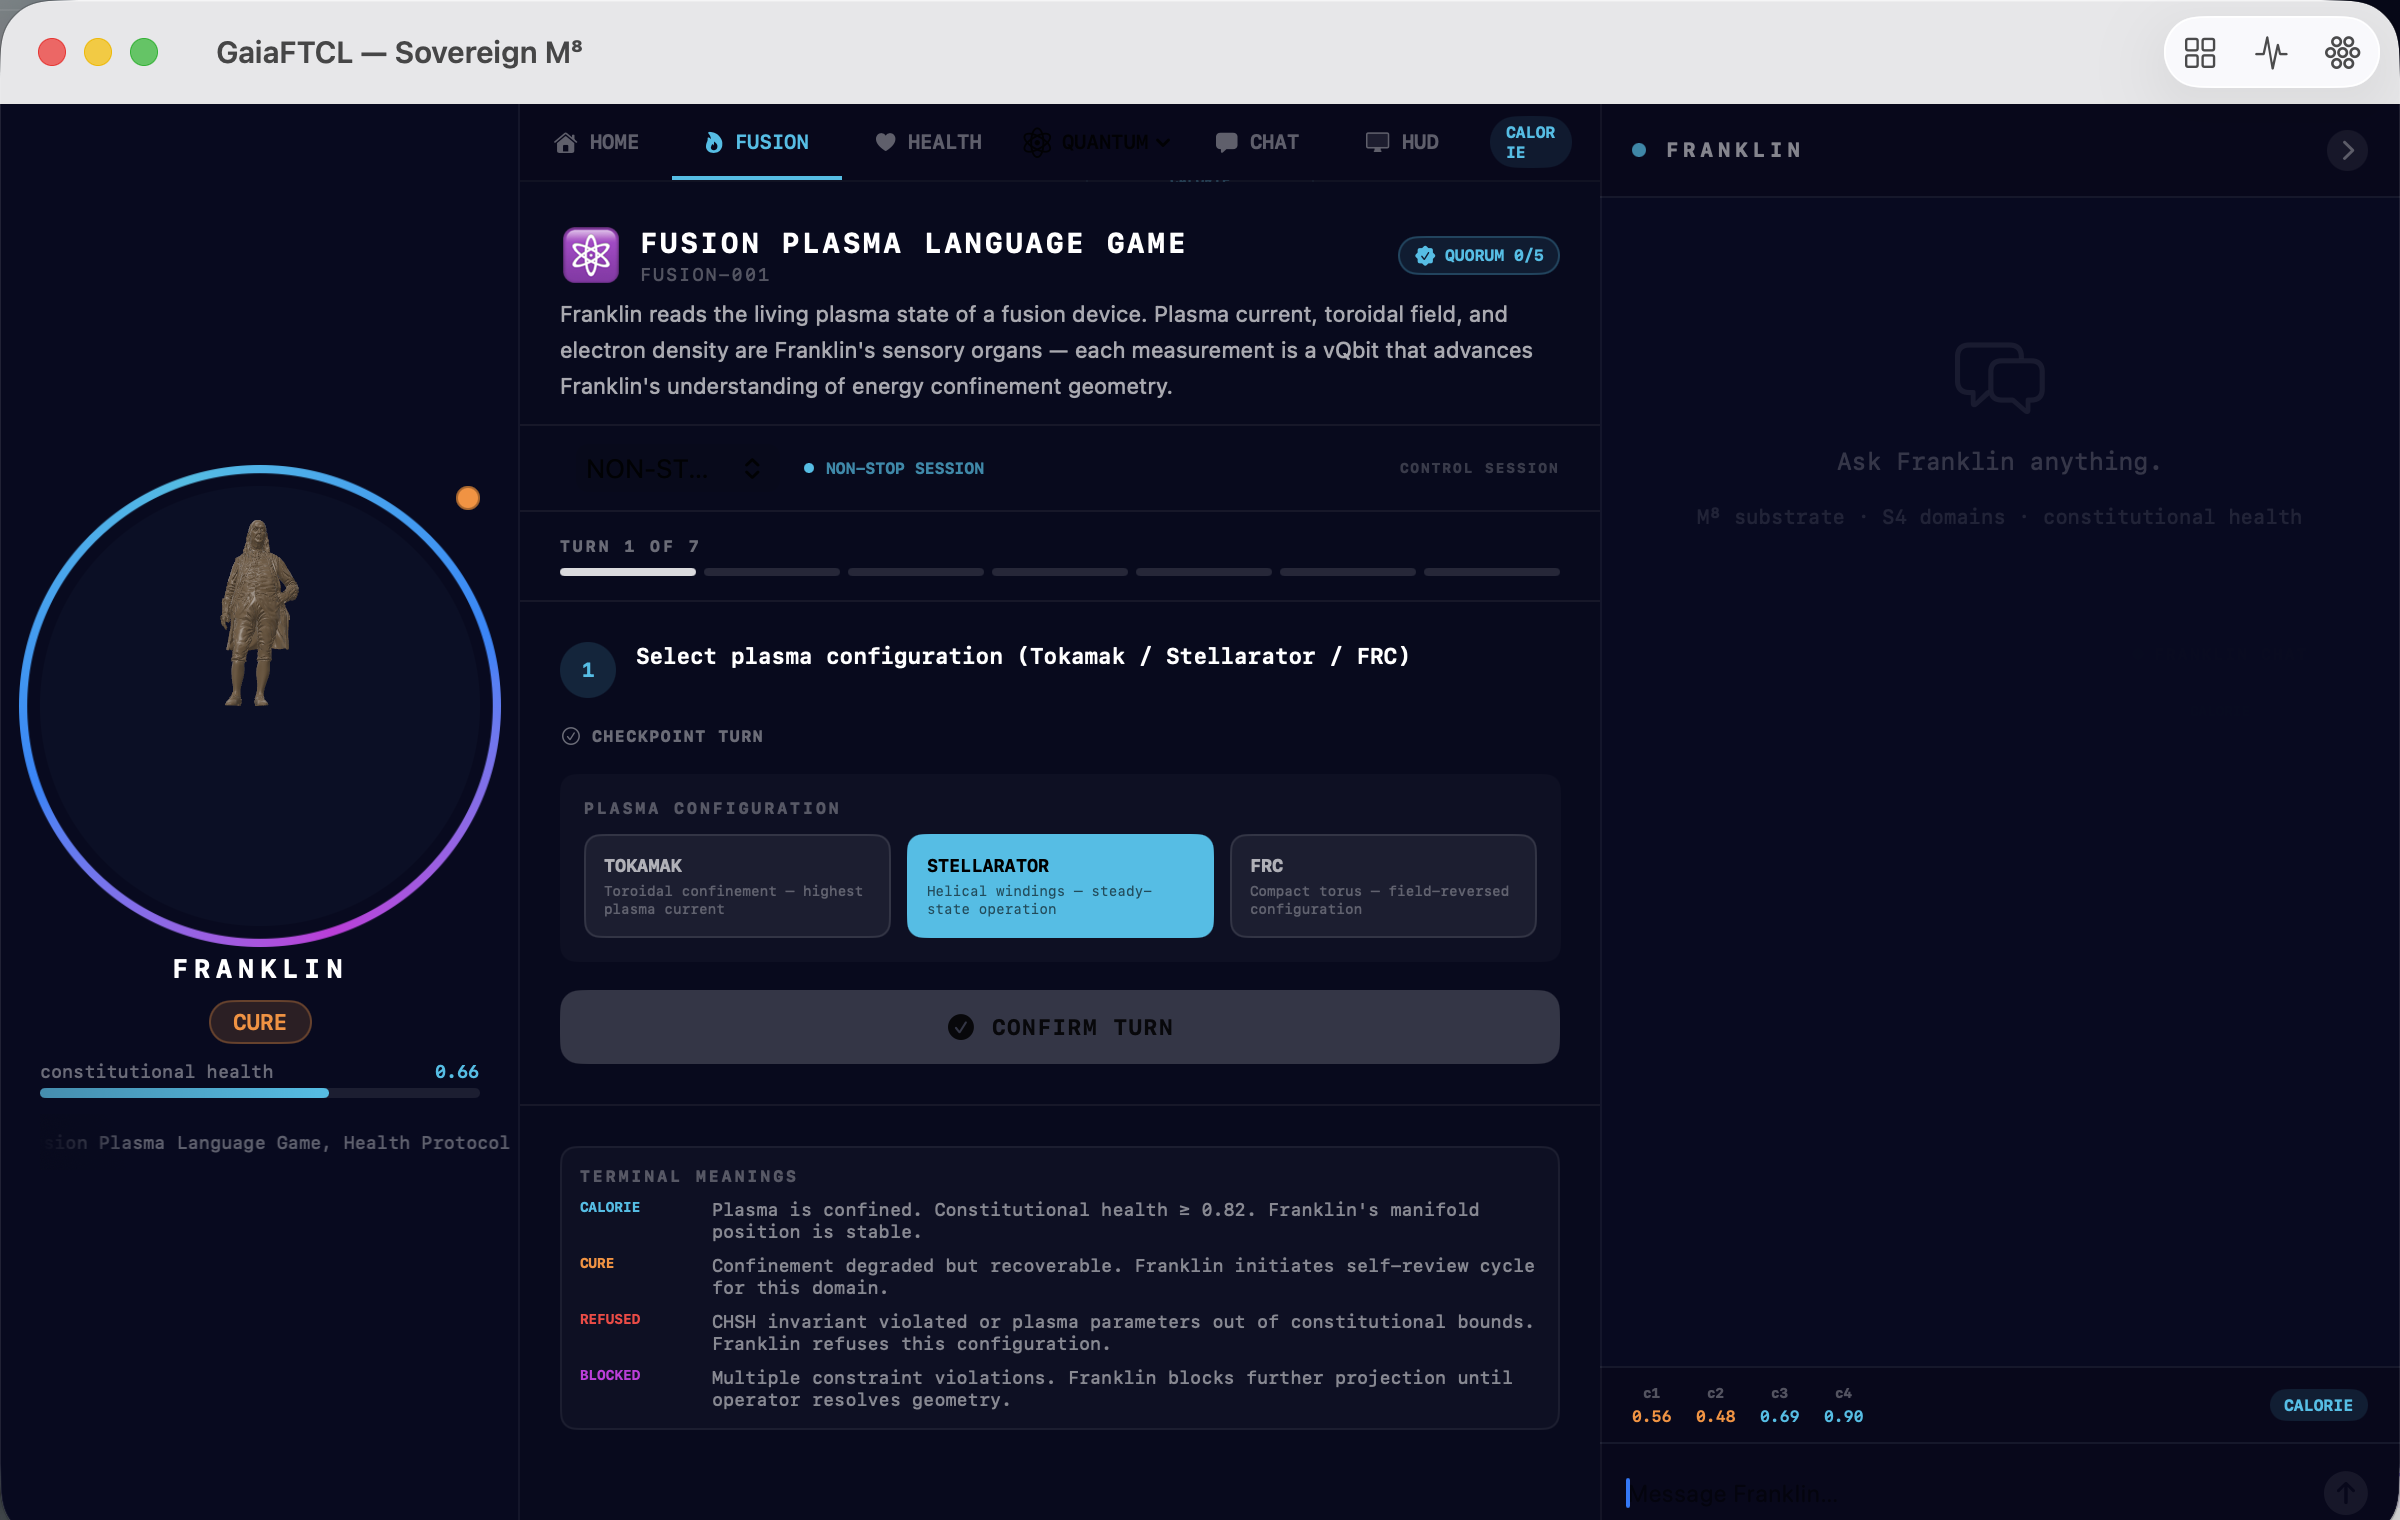Click the blue status dot beside FRANKLIN header
This screenshot has width=2400, height=1520.
pos(1639,150)
